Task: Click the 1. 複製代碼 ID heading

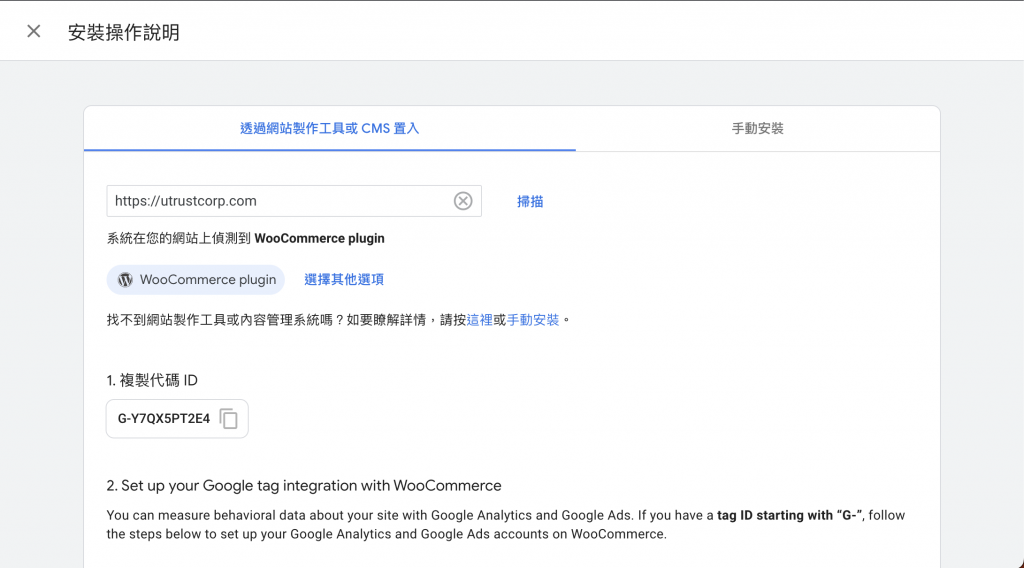Action: pyautogui.click(x=152, y=381)
